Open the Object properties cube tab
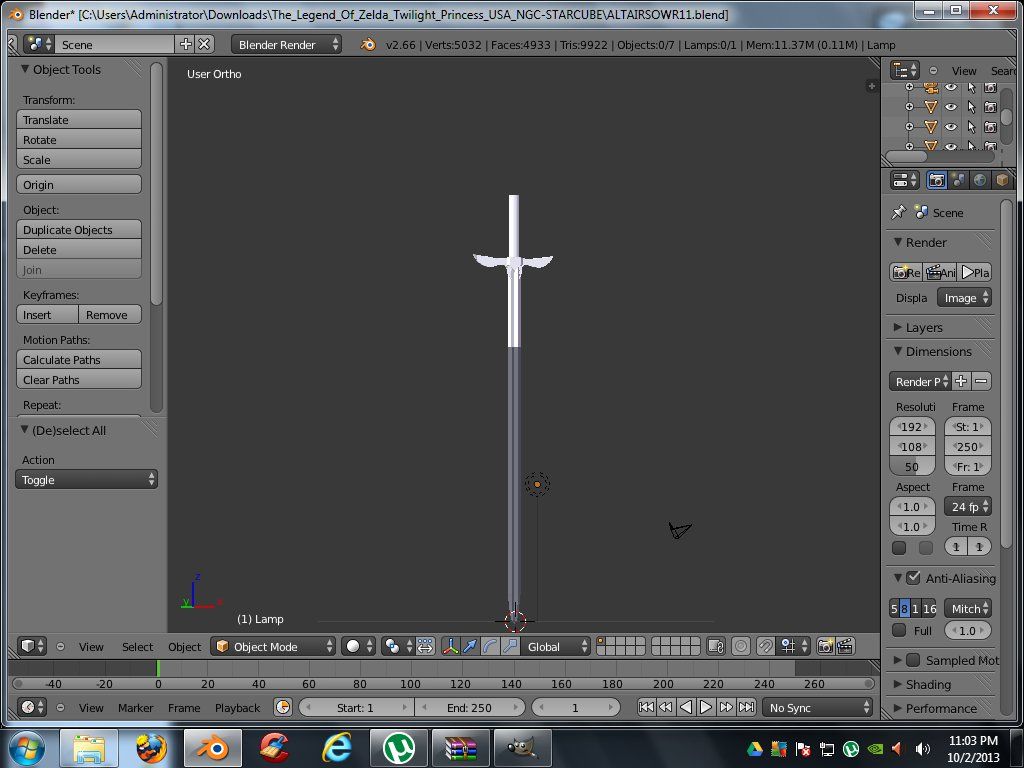The height and width of the screenshot is (768, 1024). click(1001, 180)
